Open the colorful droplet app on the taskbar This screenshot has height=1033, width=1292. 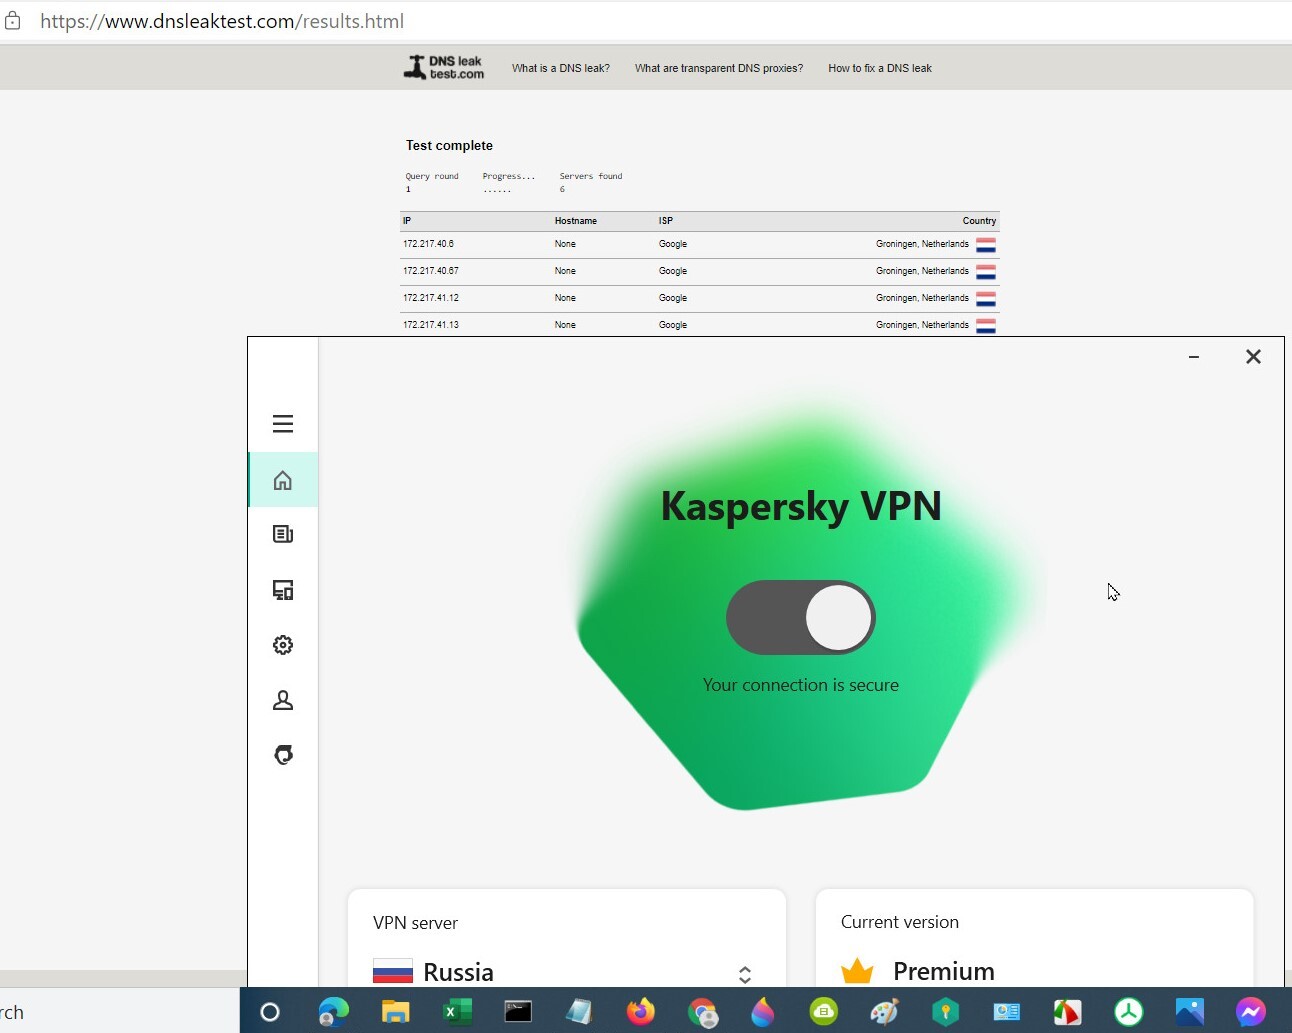(763, 1012)
